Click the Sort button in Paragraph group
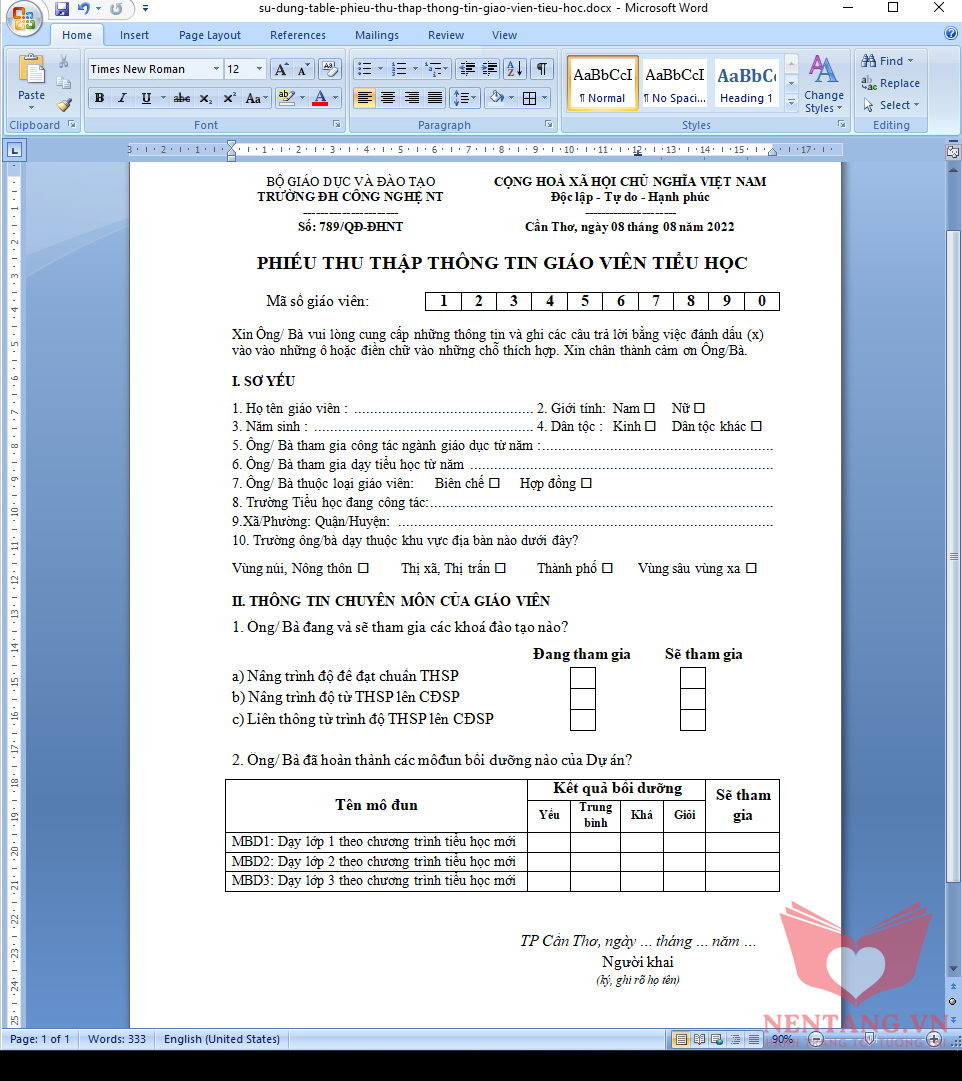The height and width of the screenshot is (1081, 962). coord(515,69)
